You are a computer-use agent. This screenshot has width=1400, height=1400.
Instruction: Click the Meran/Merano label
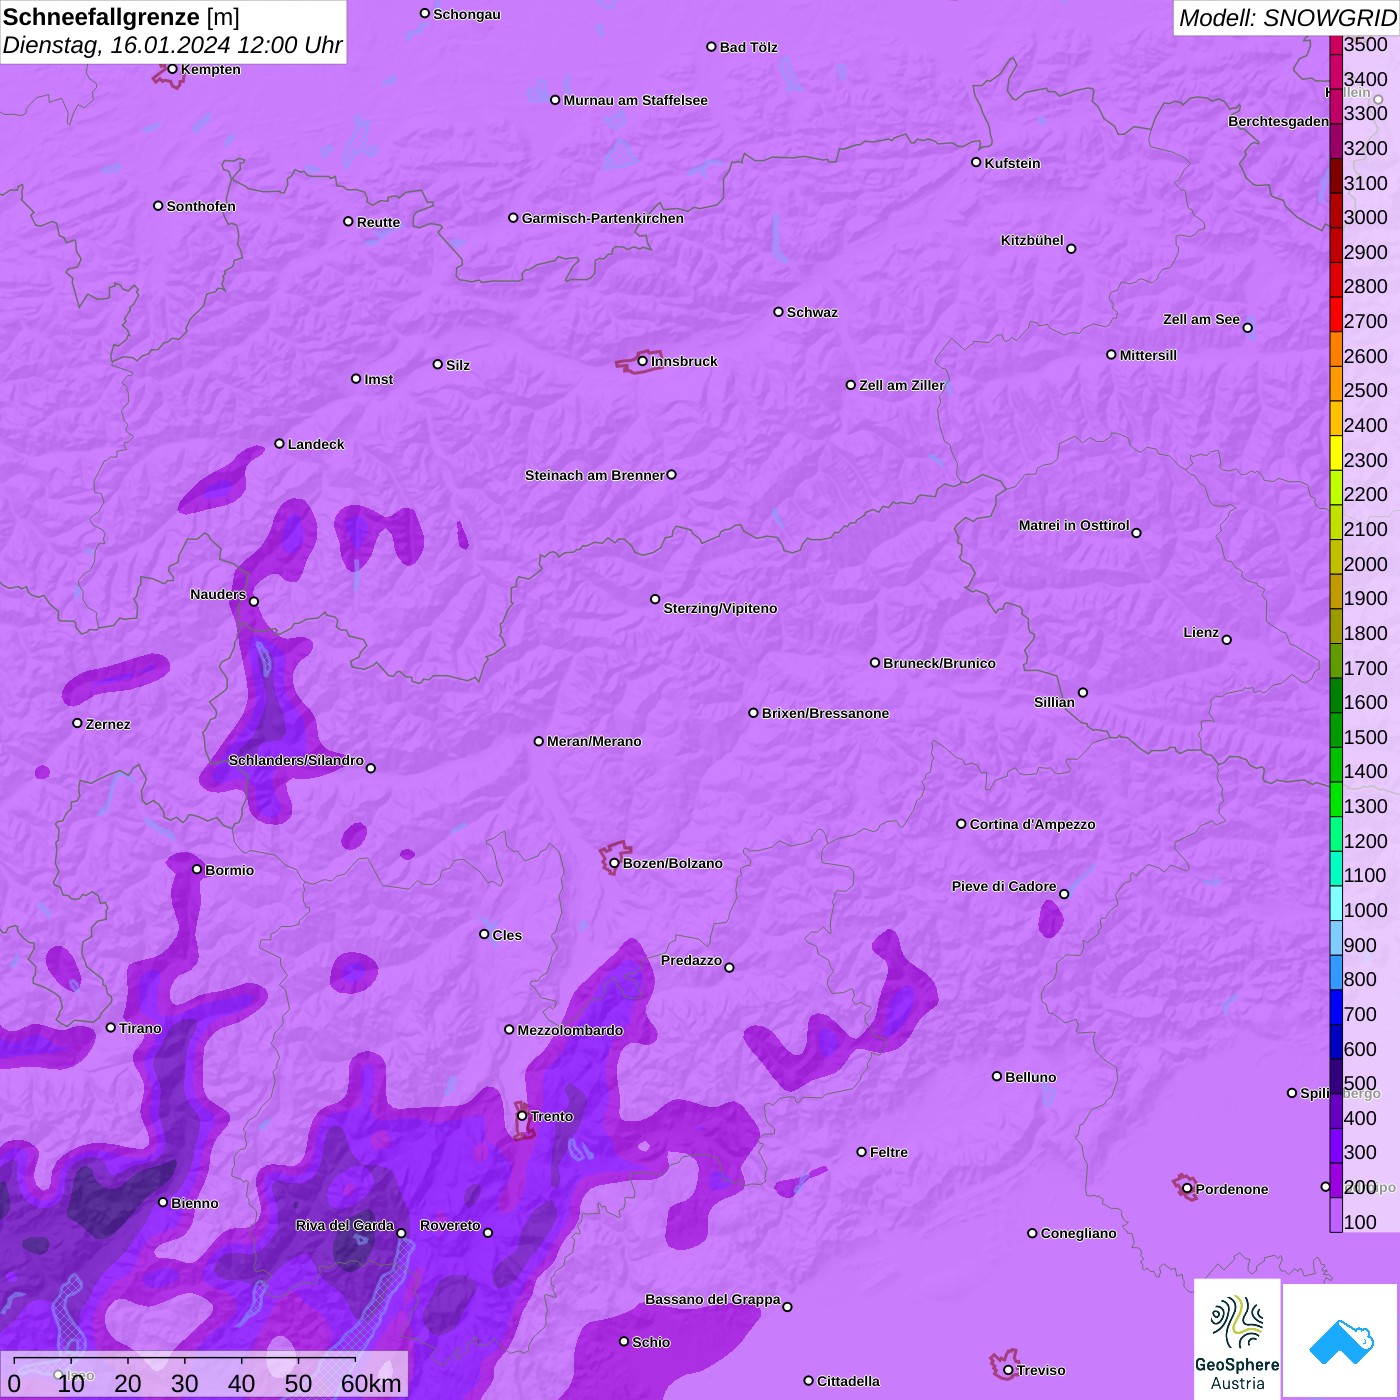coord(595,741)
